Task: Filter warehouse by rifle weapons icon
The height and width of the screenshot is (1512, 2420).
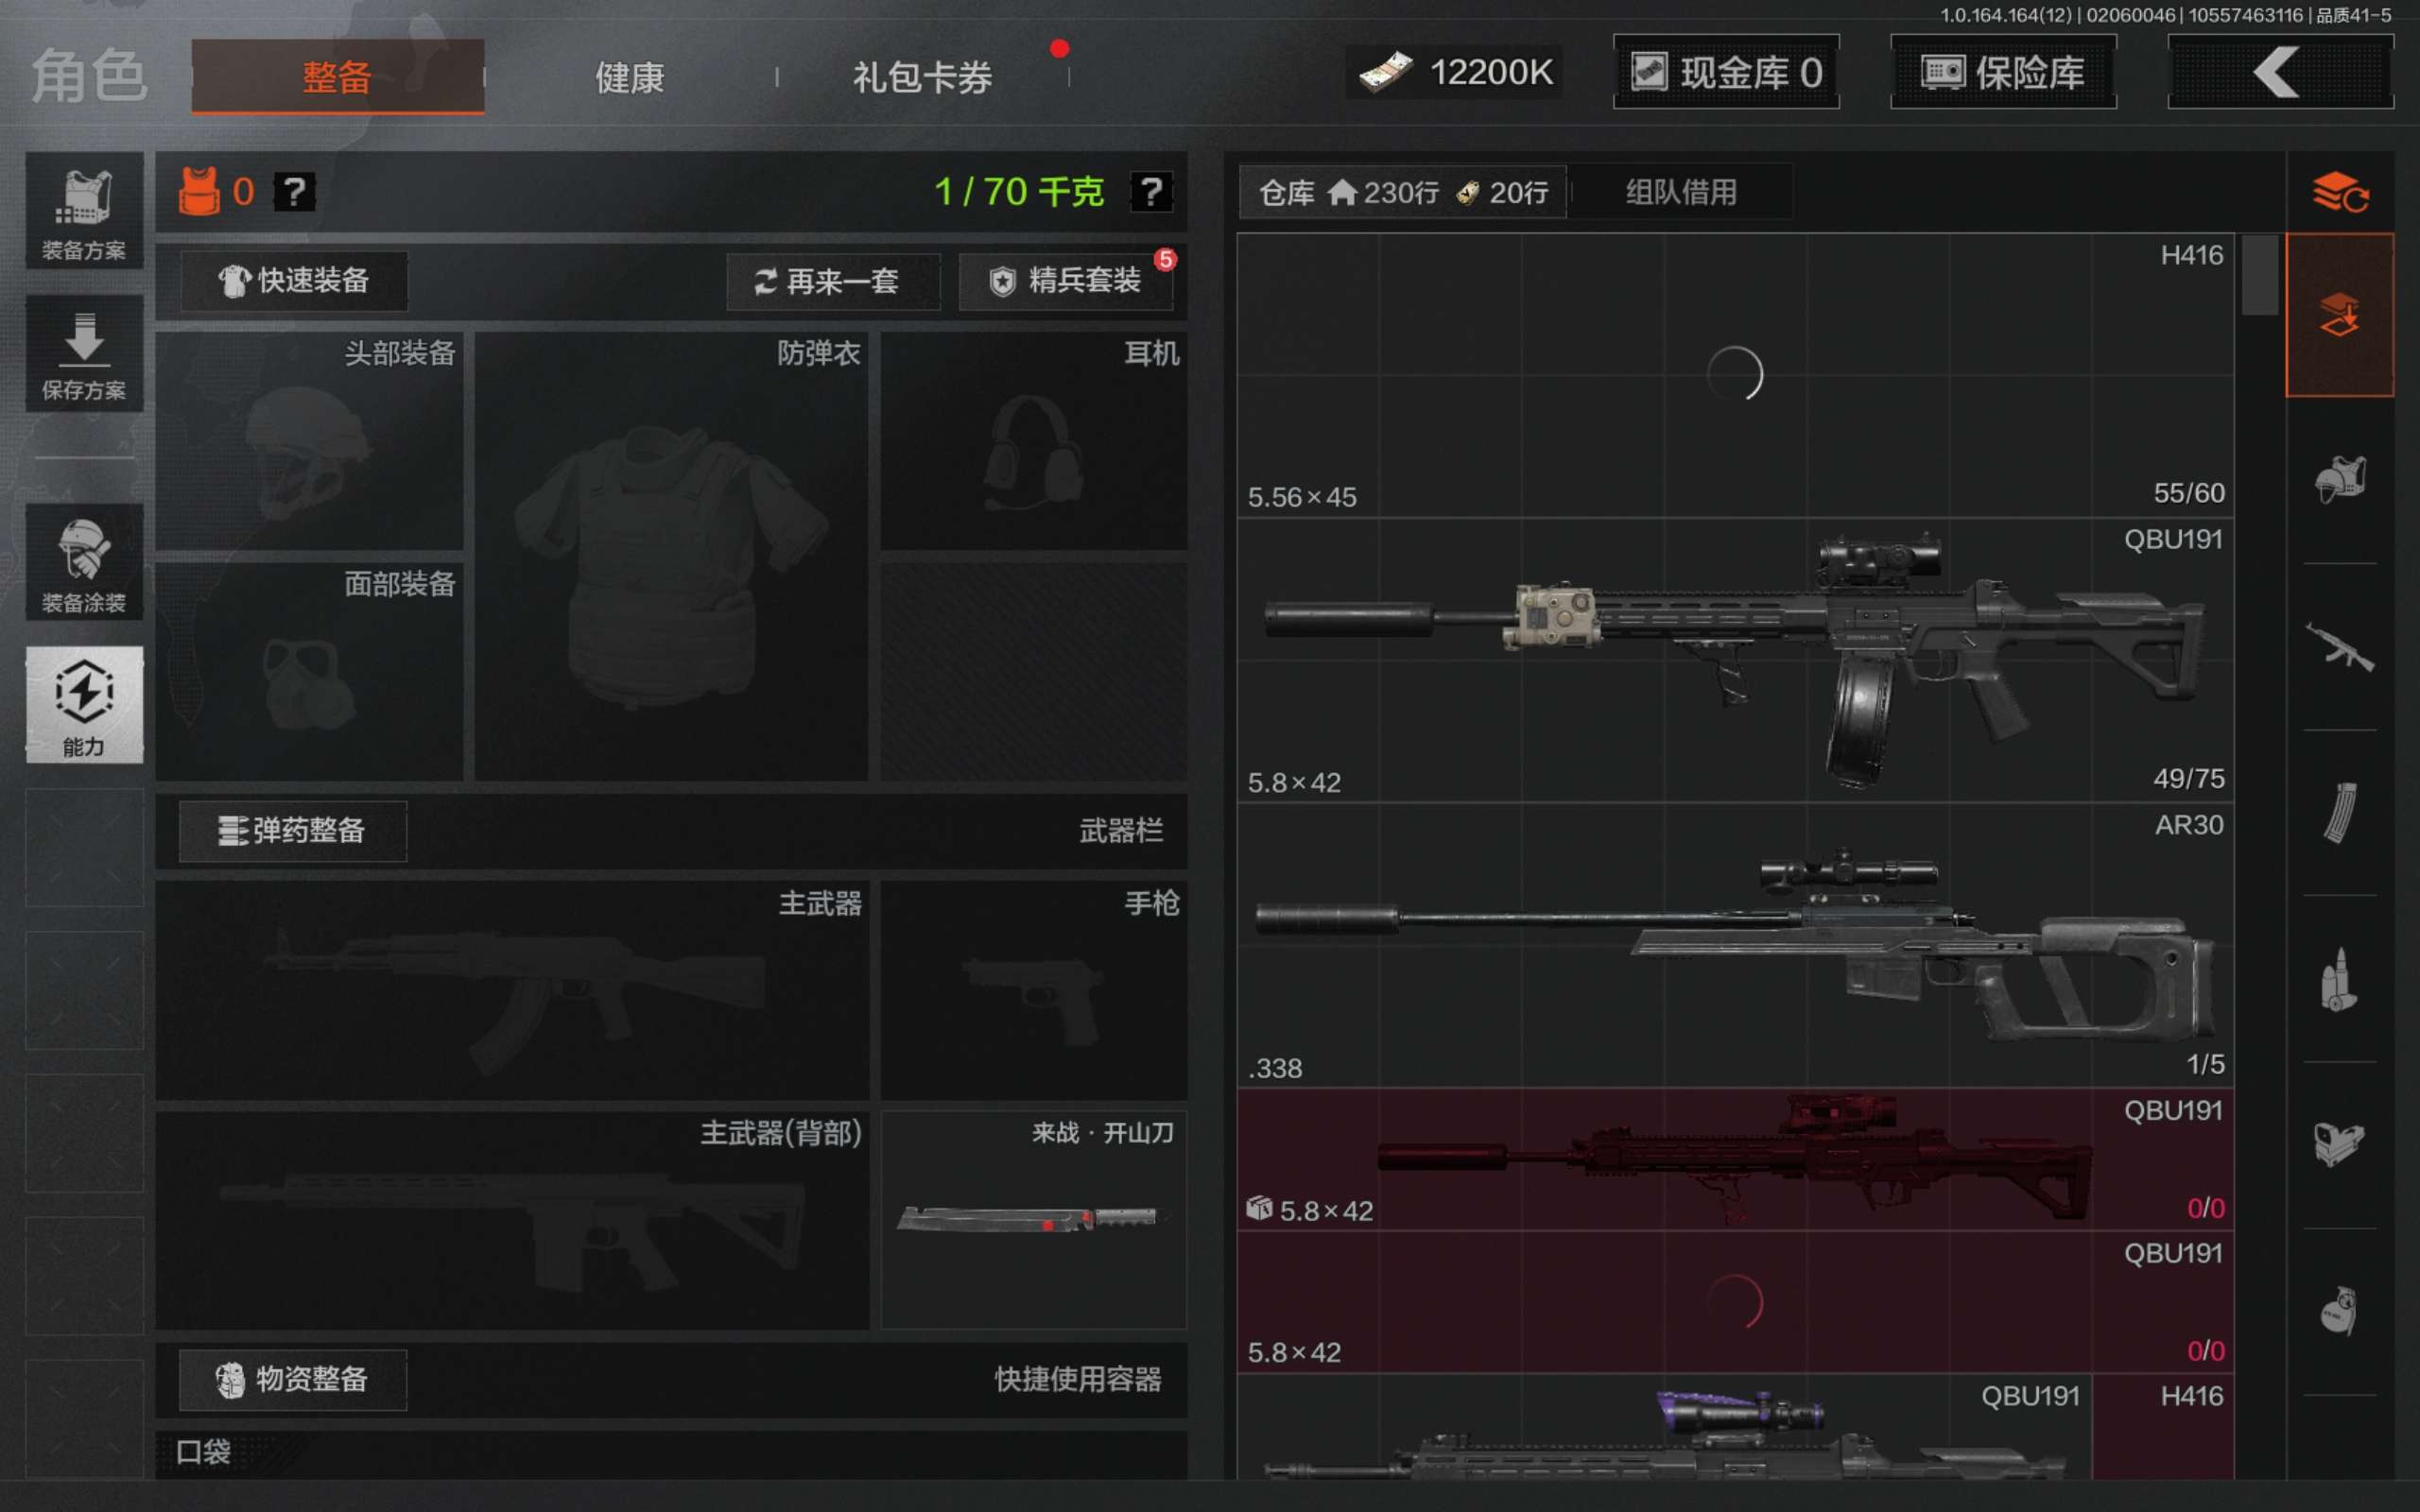Action: click(2339, 647)
